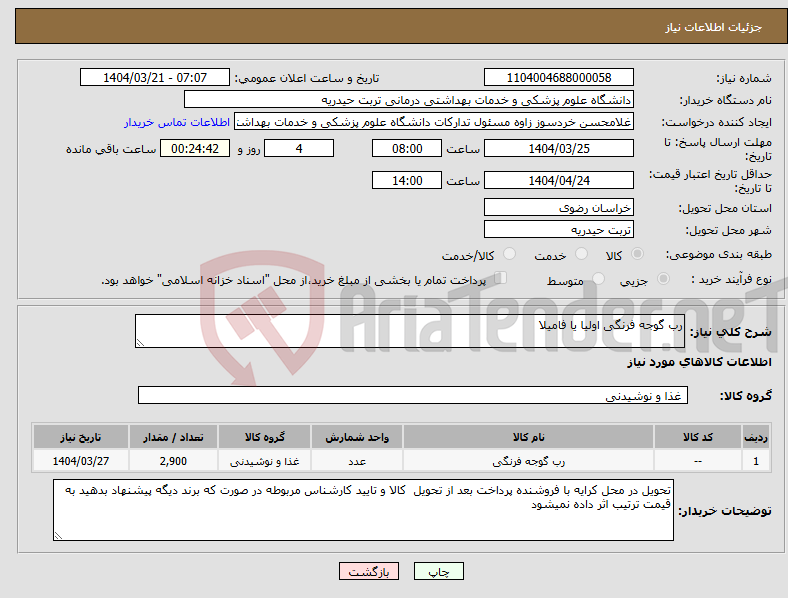Select the متوسط purchase type radio
Image resolution: width=788 pixels, height=598 pixels.
click(598, 278)
